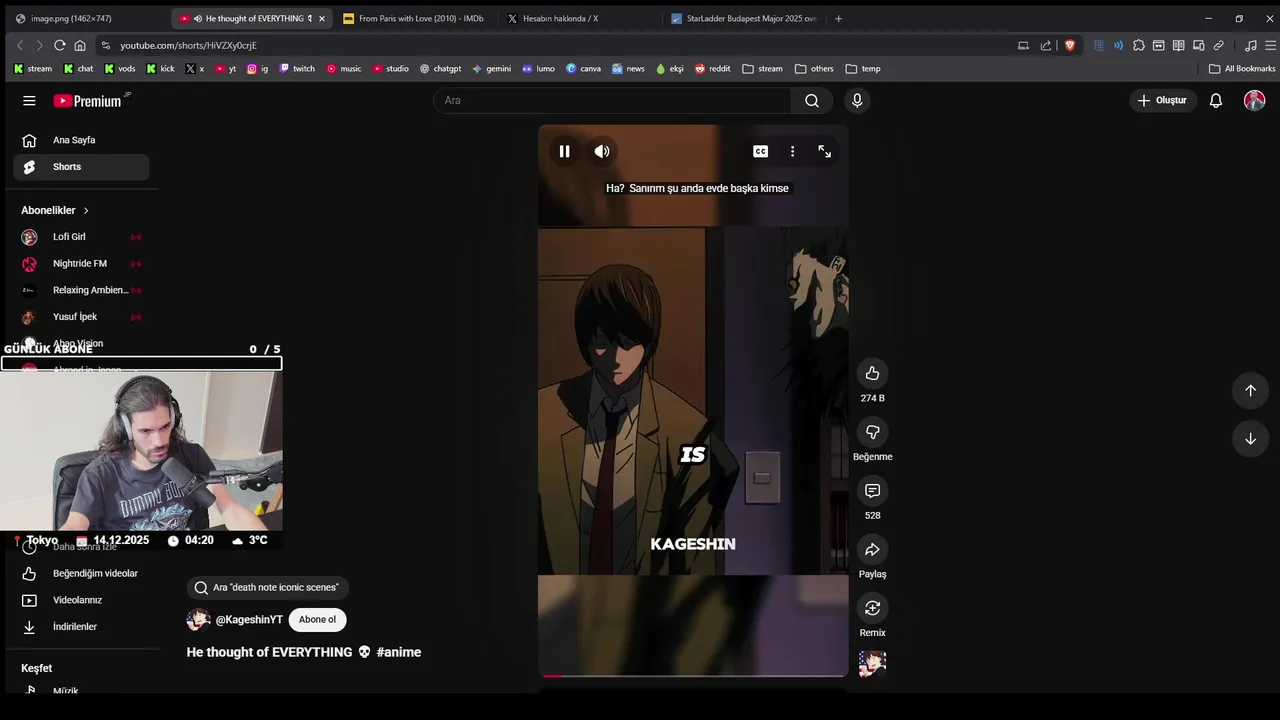Viewport: 1280px width, 720px height.
Task: Open the stream bookmark
Action: click(32, 69)
